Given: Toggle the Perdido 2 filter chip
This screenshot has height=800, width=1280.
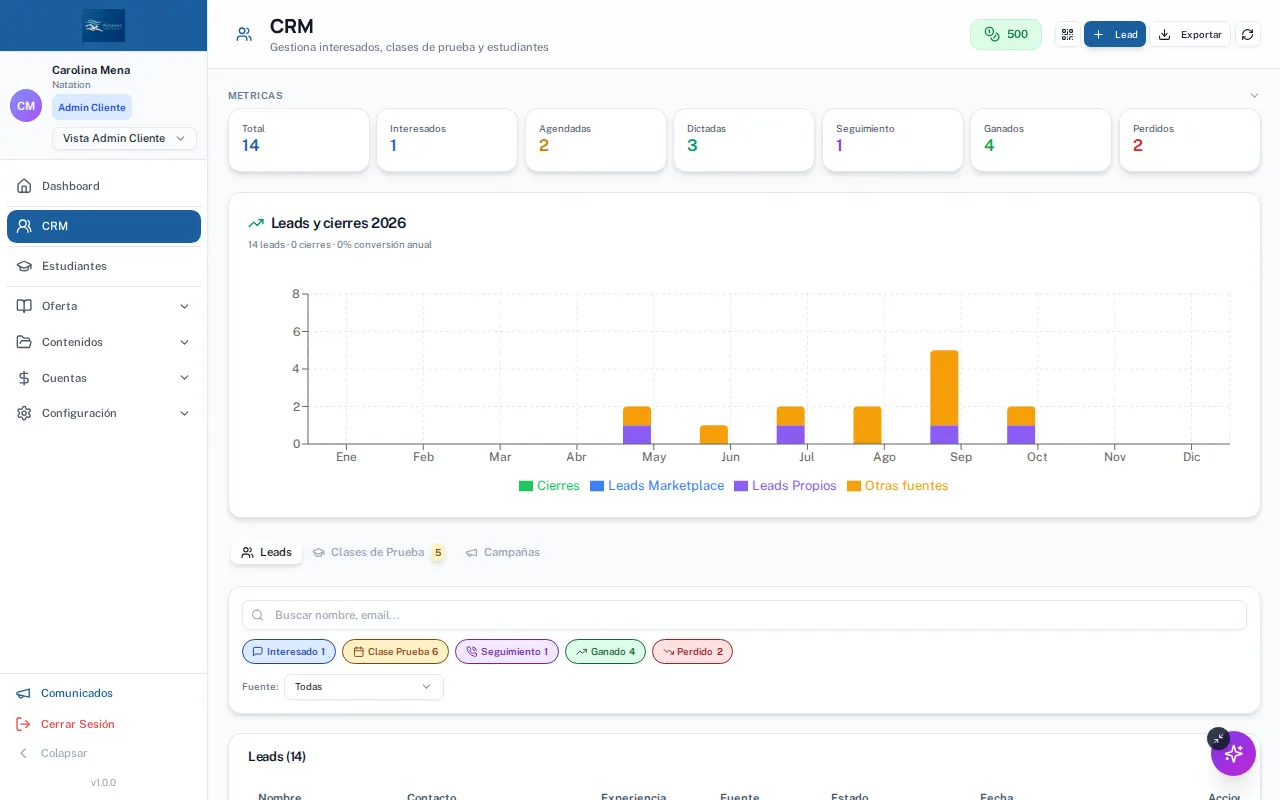Looking at the screenshot, I should coord(693,652).
